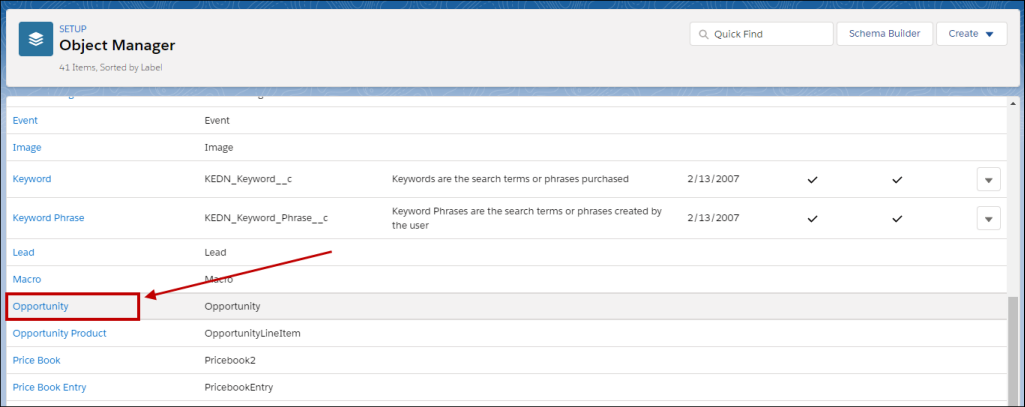
Task: Open the Macro object
Action: (27, 279)
